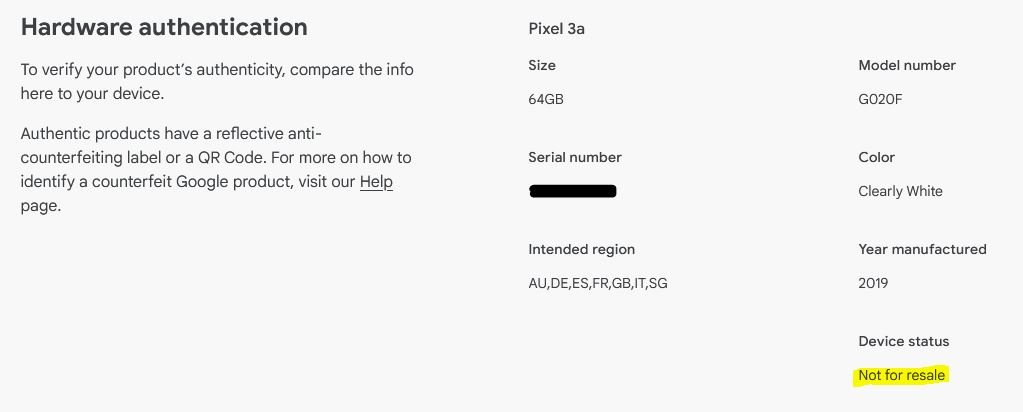
Task: Click the Year manufactured label
Action: tap(922, 249)
